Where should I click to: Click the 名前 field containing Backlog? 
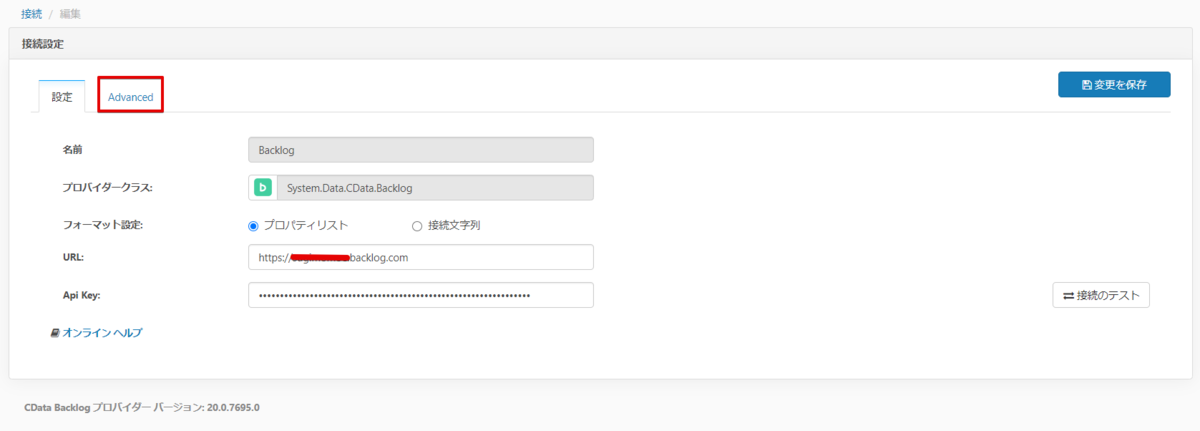[421, 150]
